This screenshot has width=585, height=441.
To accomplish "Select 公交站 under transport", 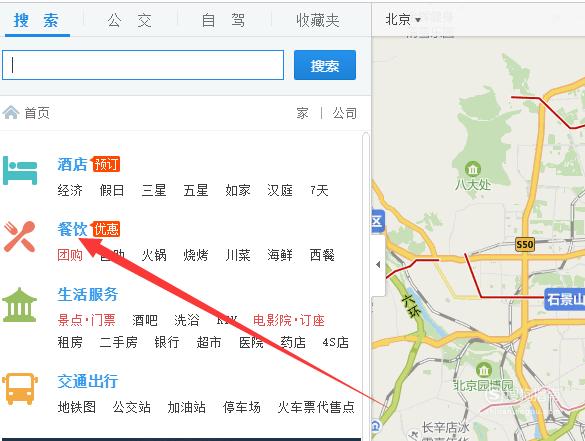I will (x=132, y=407).
